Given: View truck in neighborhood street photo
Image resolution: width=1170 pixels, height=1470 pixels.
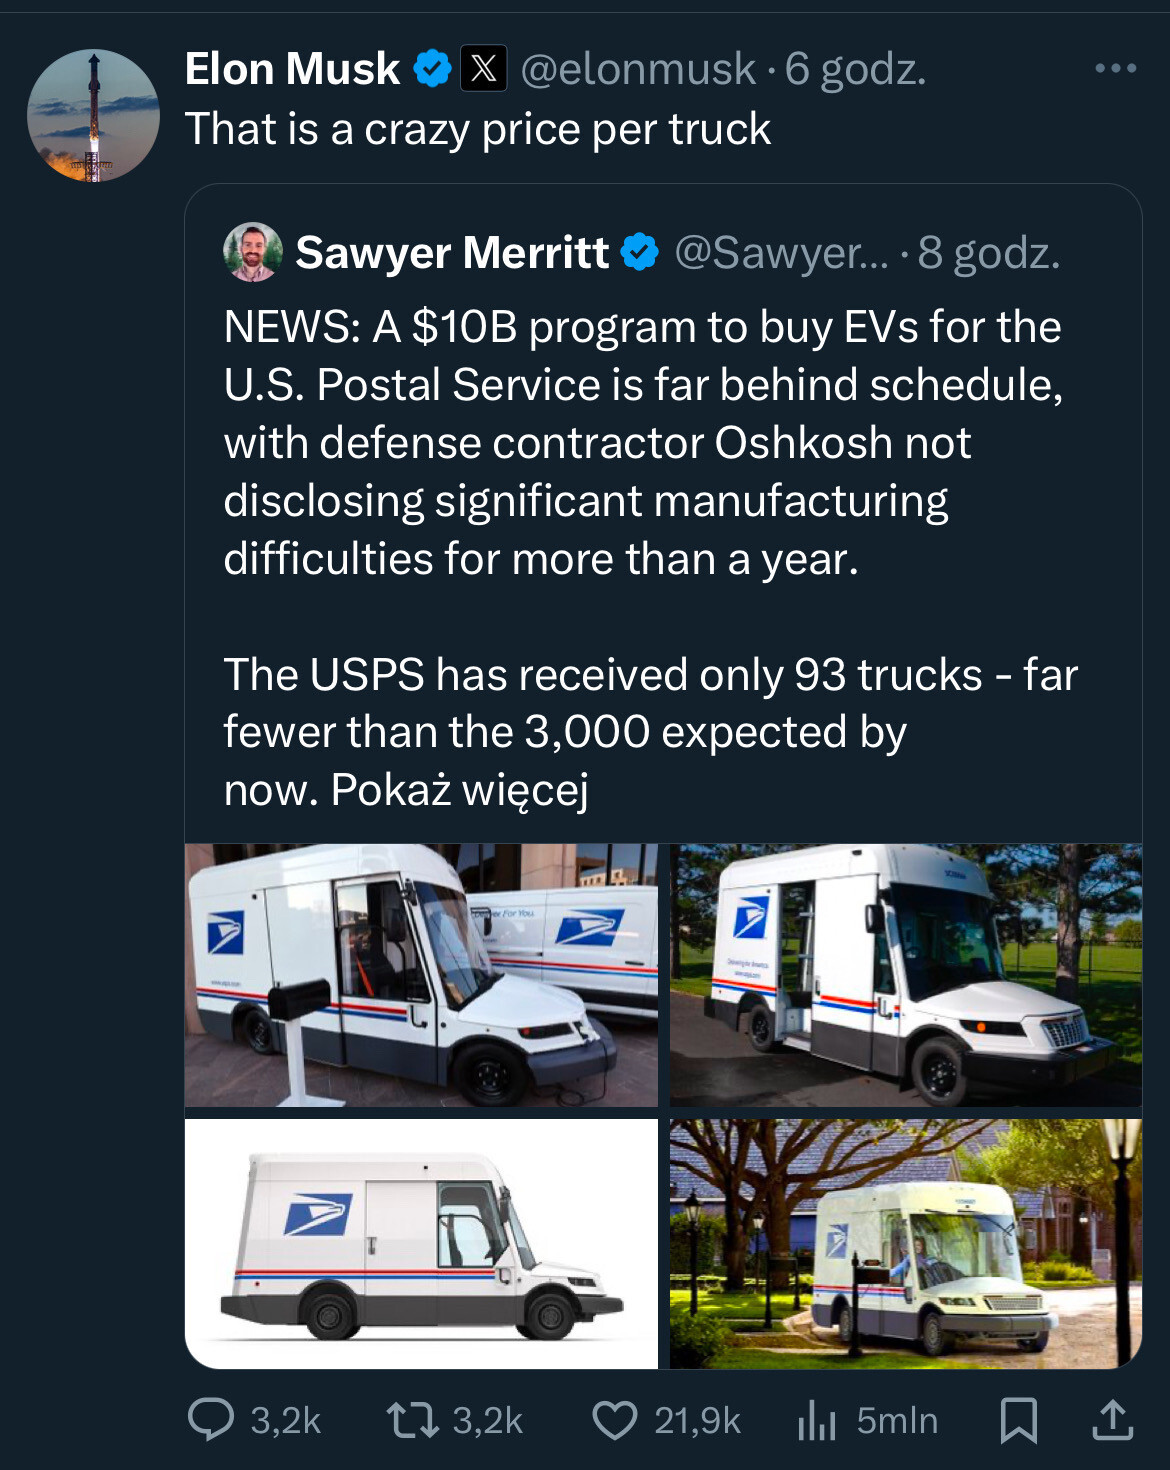Looking at the screenshot, I should pyautogui.click(x=906, y=1243).
